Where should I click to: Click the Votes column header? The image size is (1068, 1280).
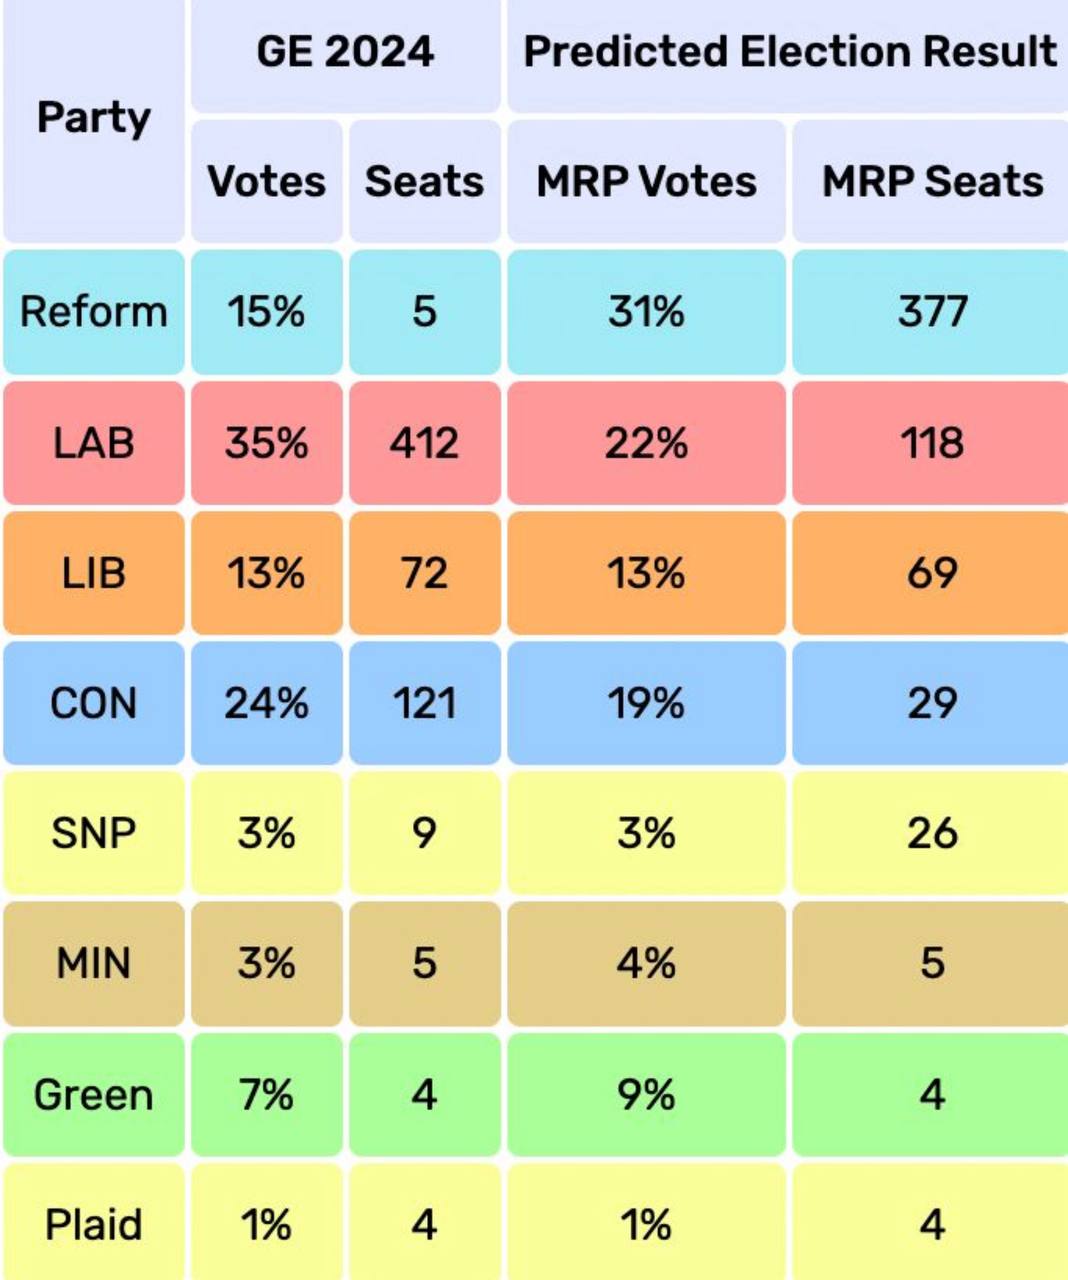(266, 182)
